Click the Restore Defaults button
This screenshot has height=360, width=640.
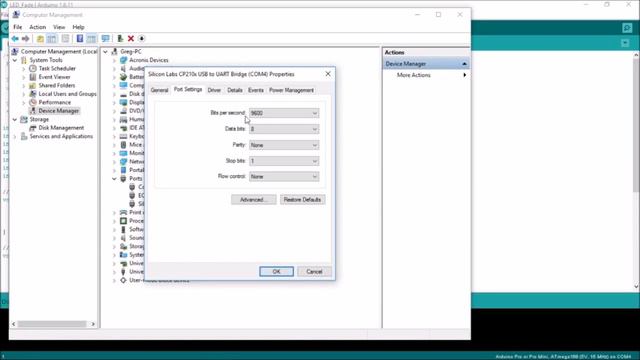[302, 200]
